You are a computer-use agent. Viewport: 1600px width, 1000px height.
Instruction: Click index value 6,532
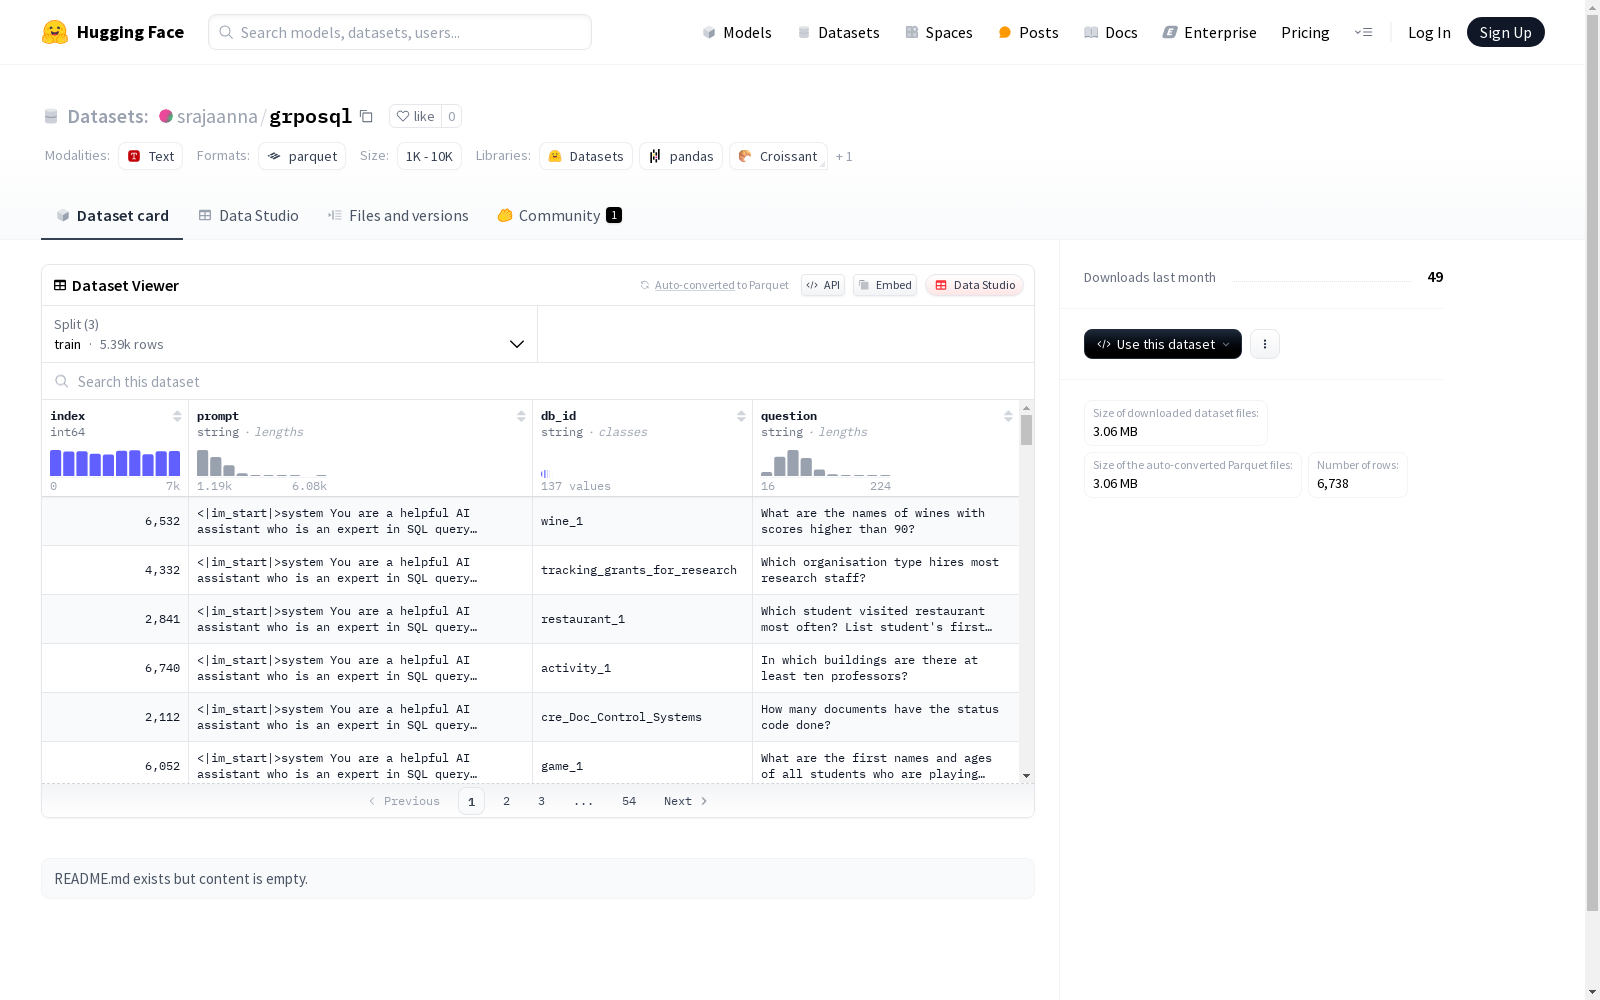(x=162, y=521)
